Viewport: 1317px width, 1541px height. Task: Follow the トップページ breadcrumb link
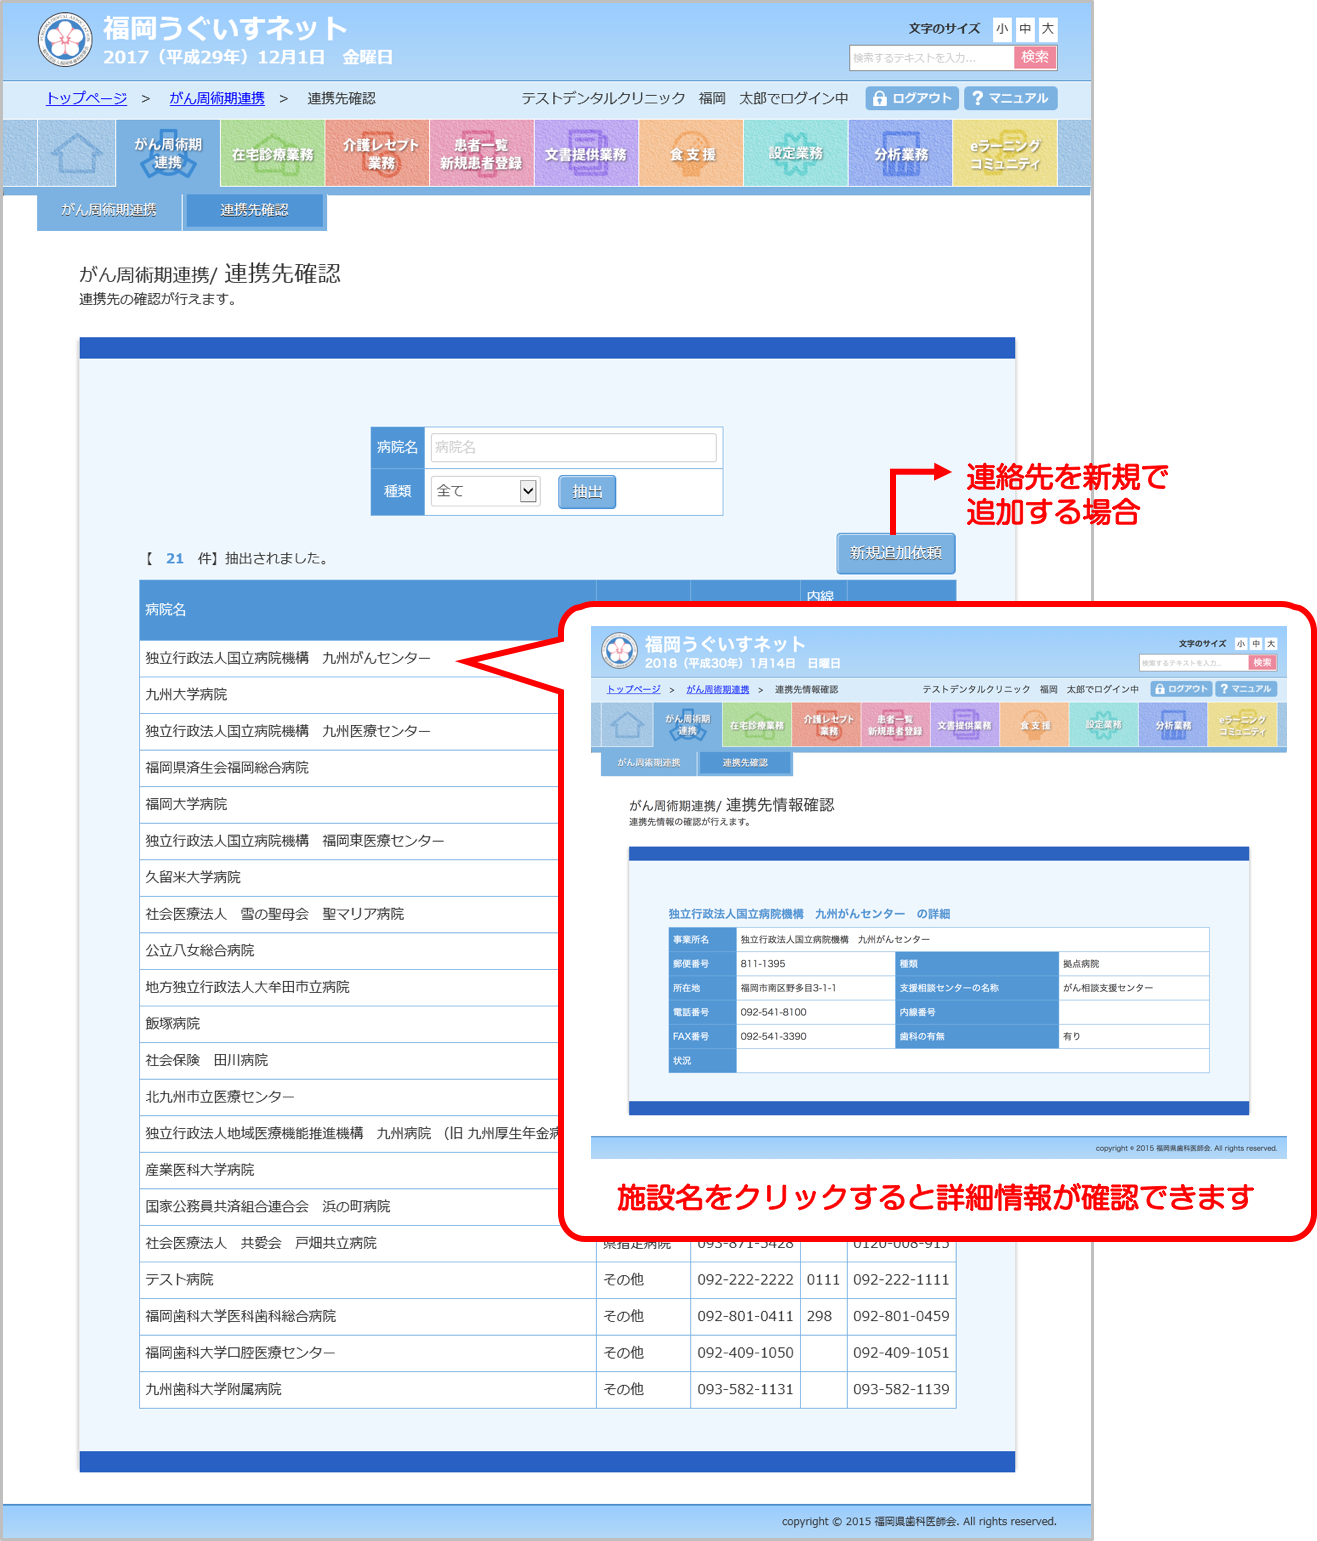point(87,98)
